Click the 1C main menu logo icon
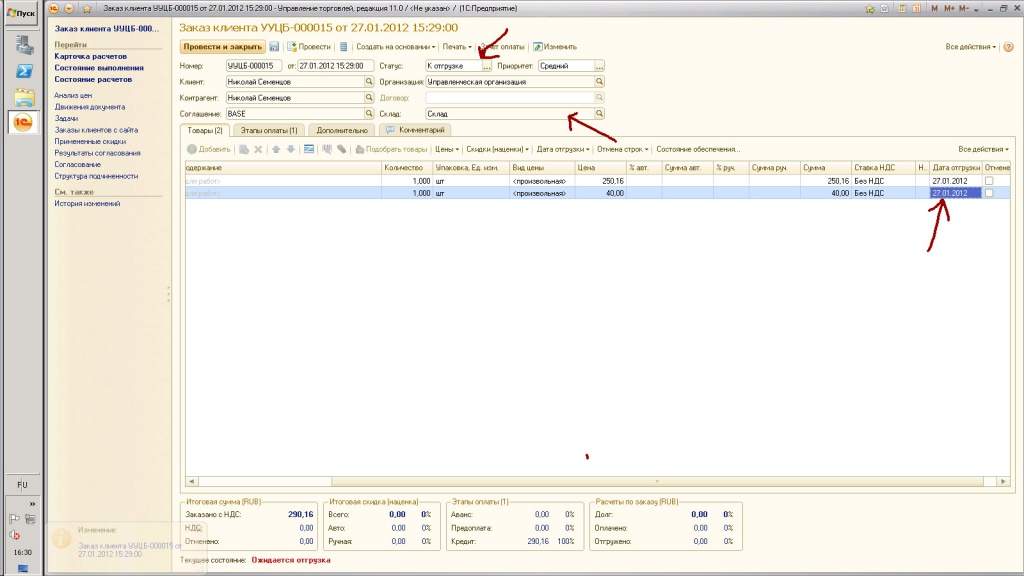This screenshot has width=1024, height=576. 54,8
